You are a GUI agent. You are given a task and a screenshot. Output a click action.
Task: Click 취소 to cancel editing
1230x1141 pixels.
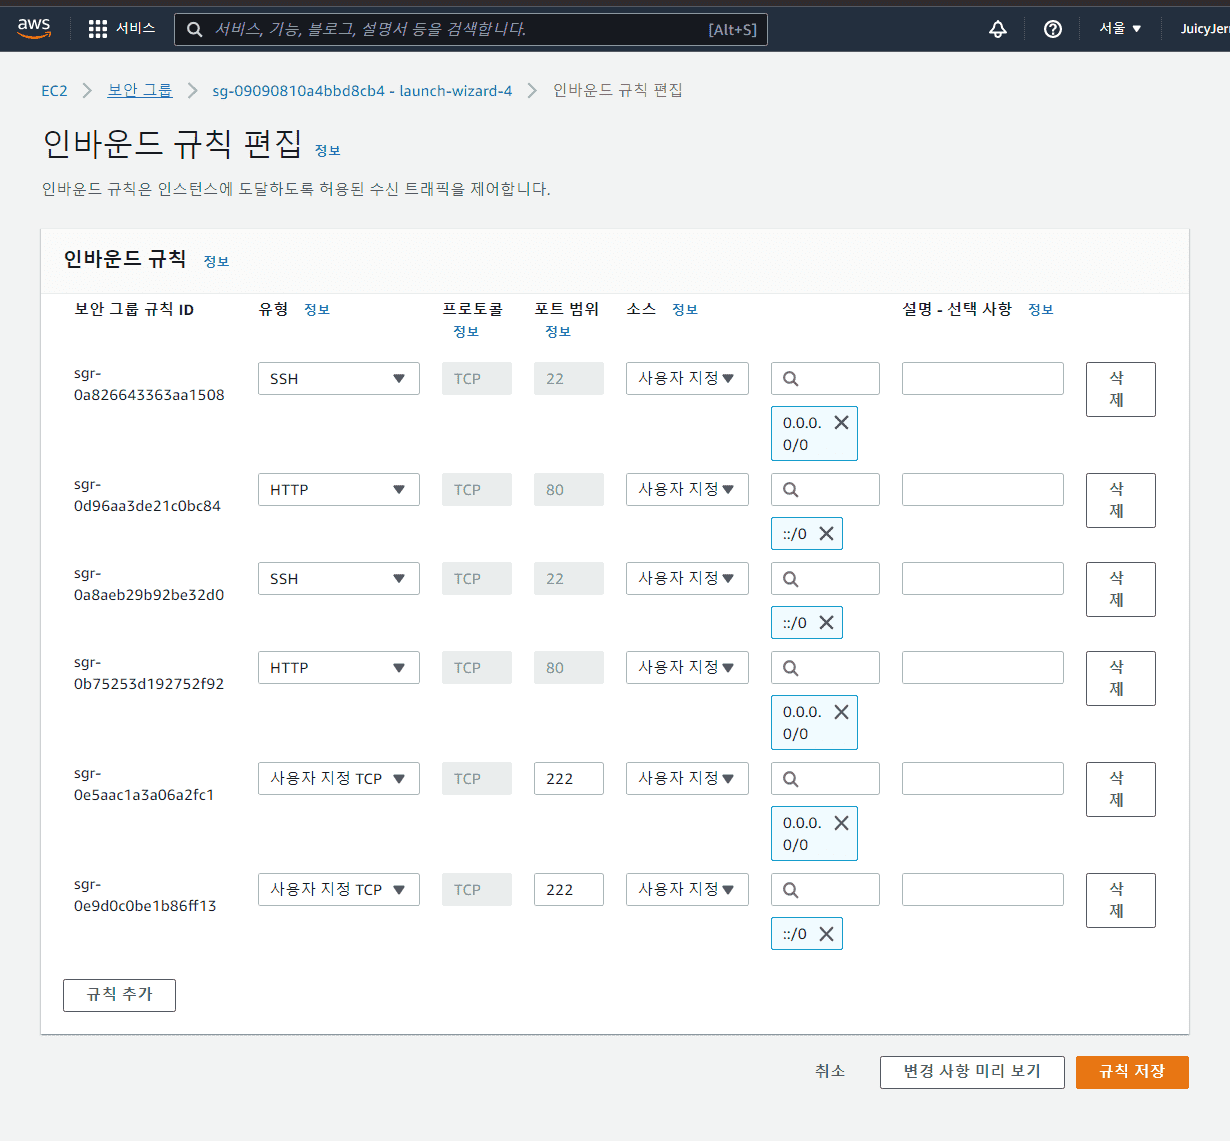830,1072
